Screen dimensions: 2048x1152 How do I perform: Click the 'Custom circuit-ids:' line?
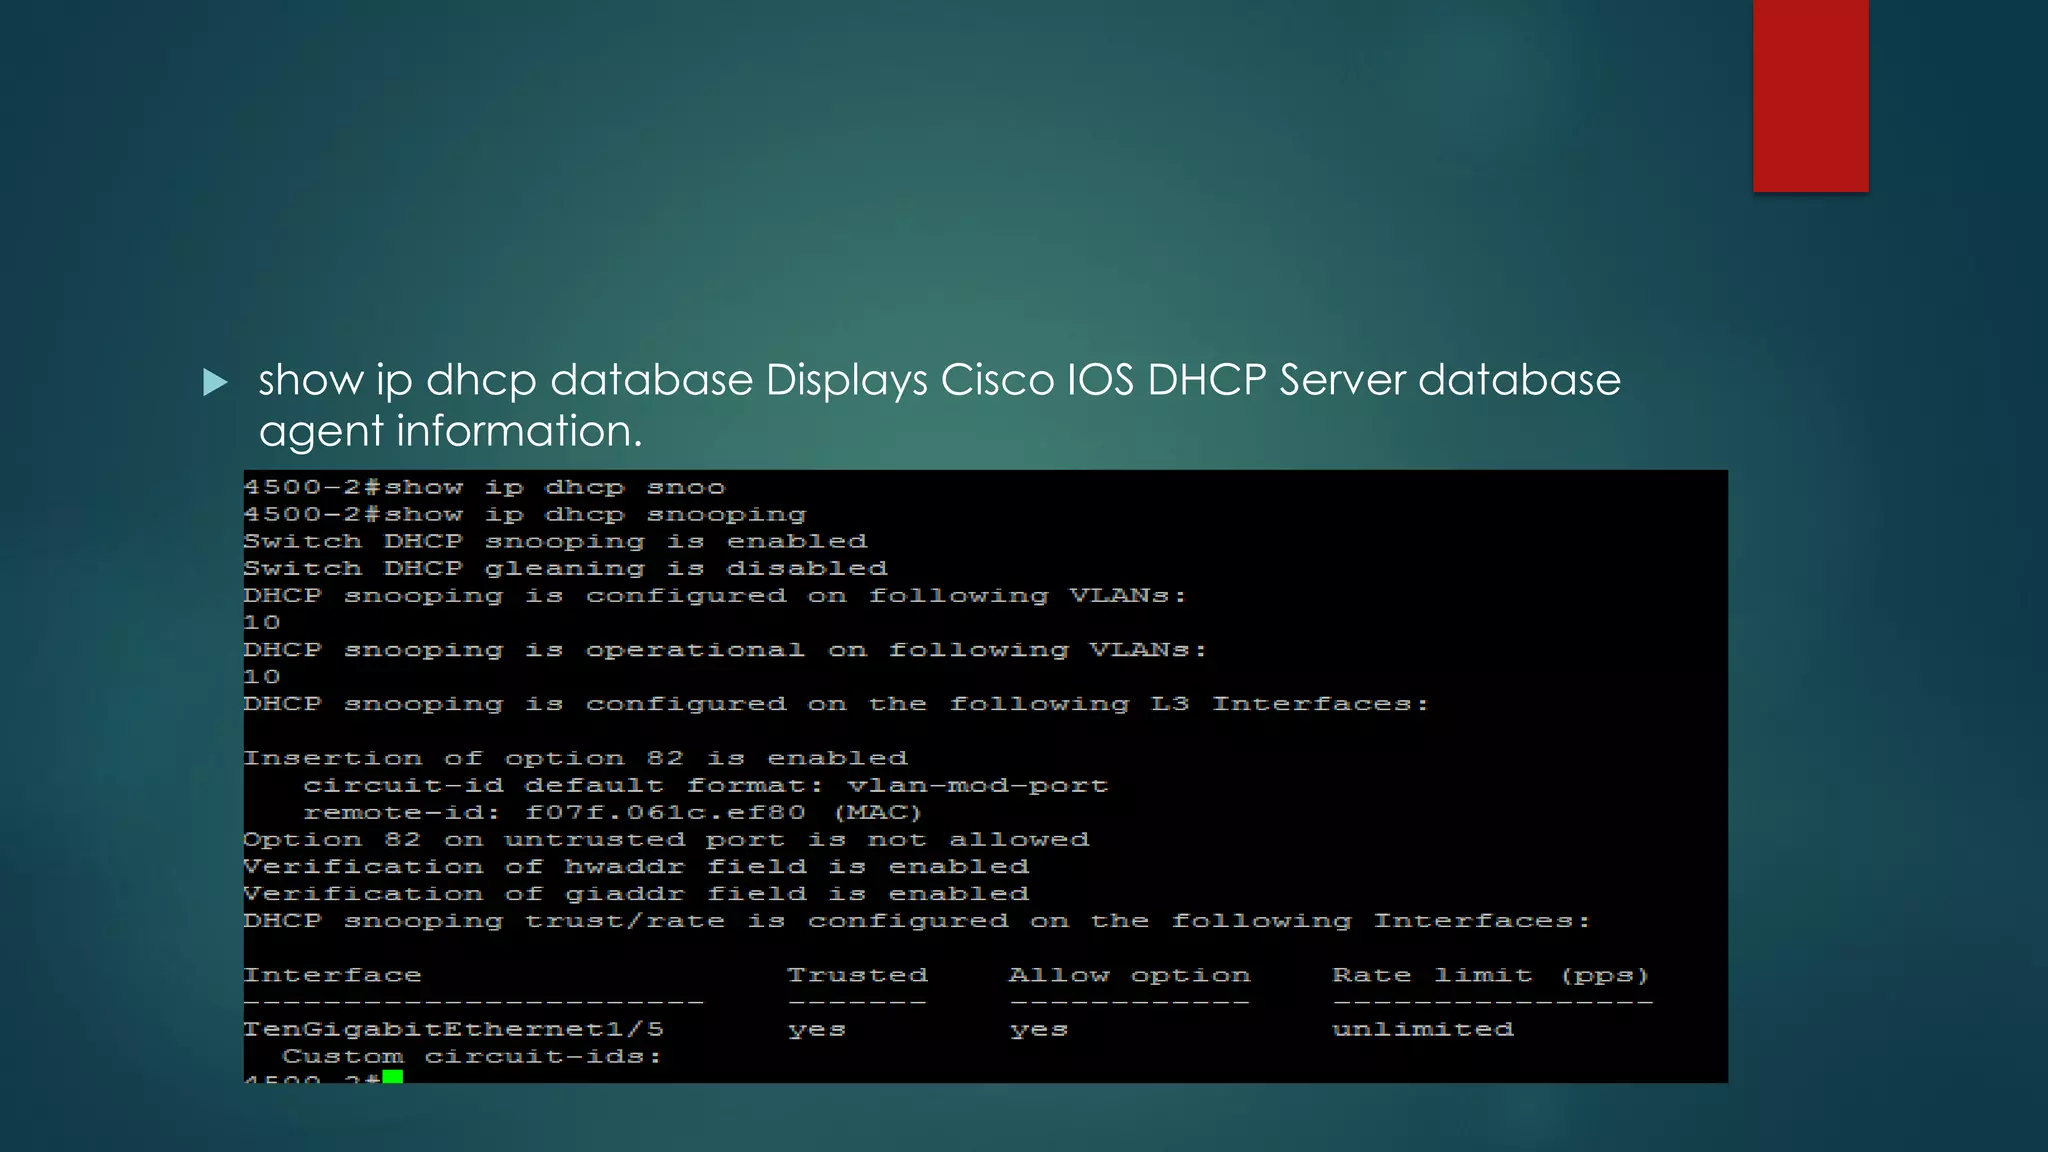[x=473, y=1056]
